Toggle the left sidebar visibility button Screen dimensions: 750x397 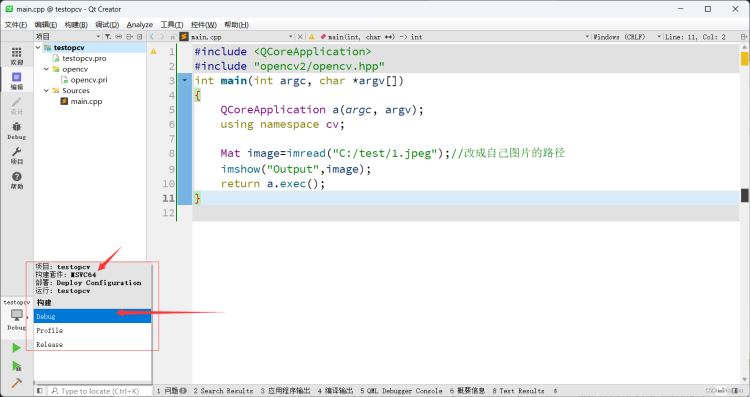[x=40, y=391]
